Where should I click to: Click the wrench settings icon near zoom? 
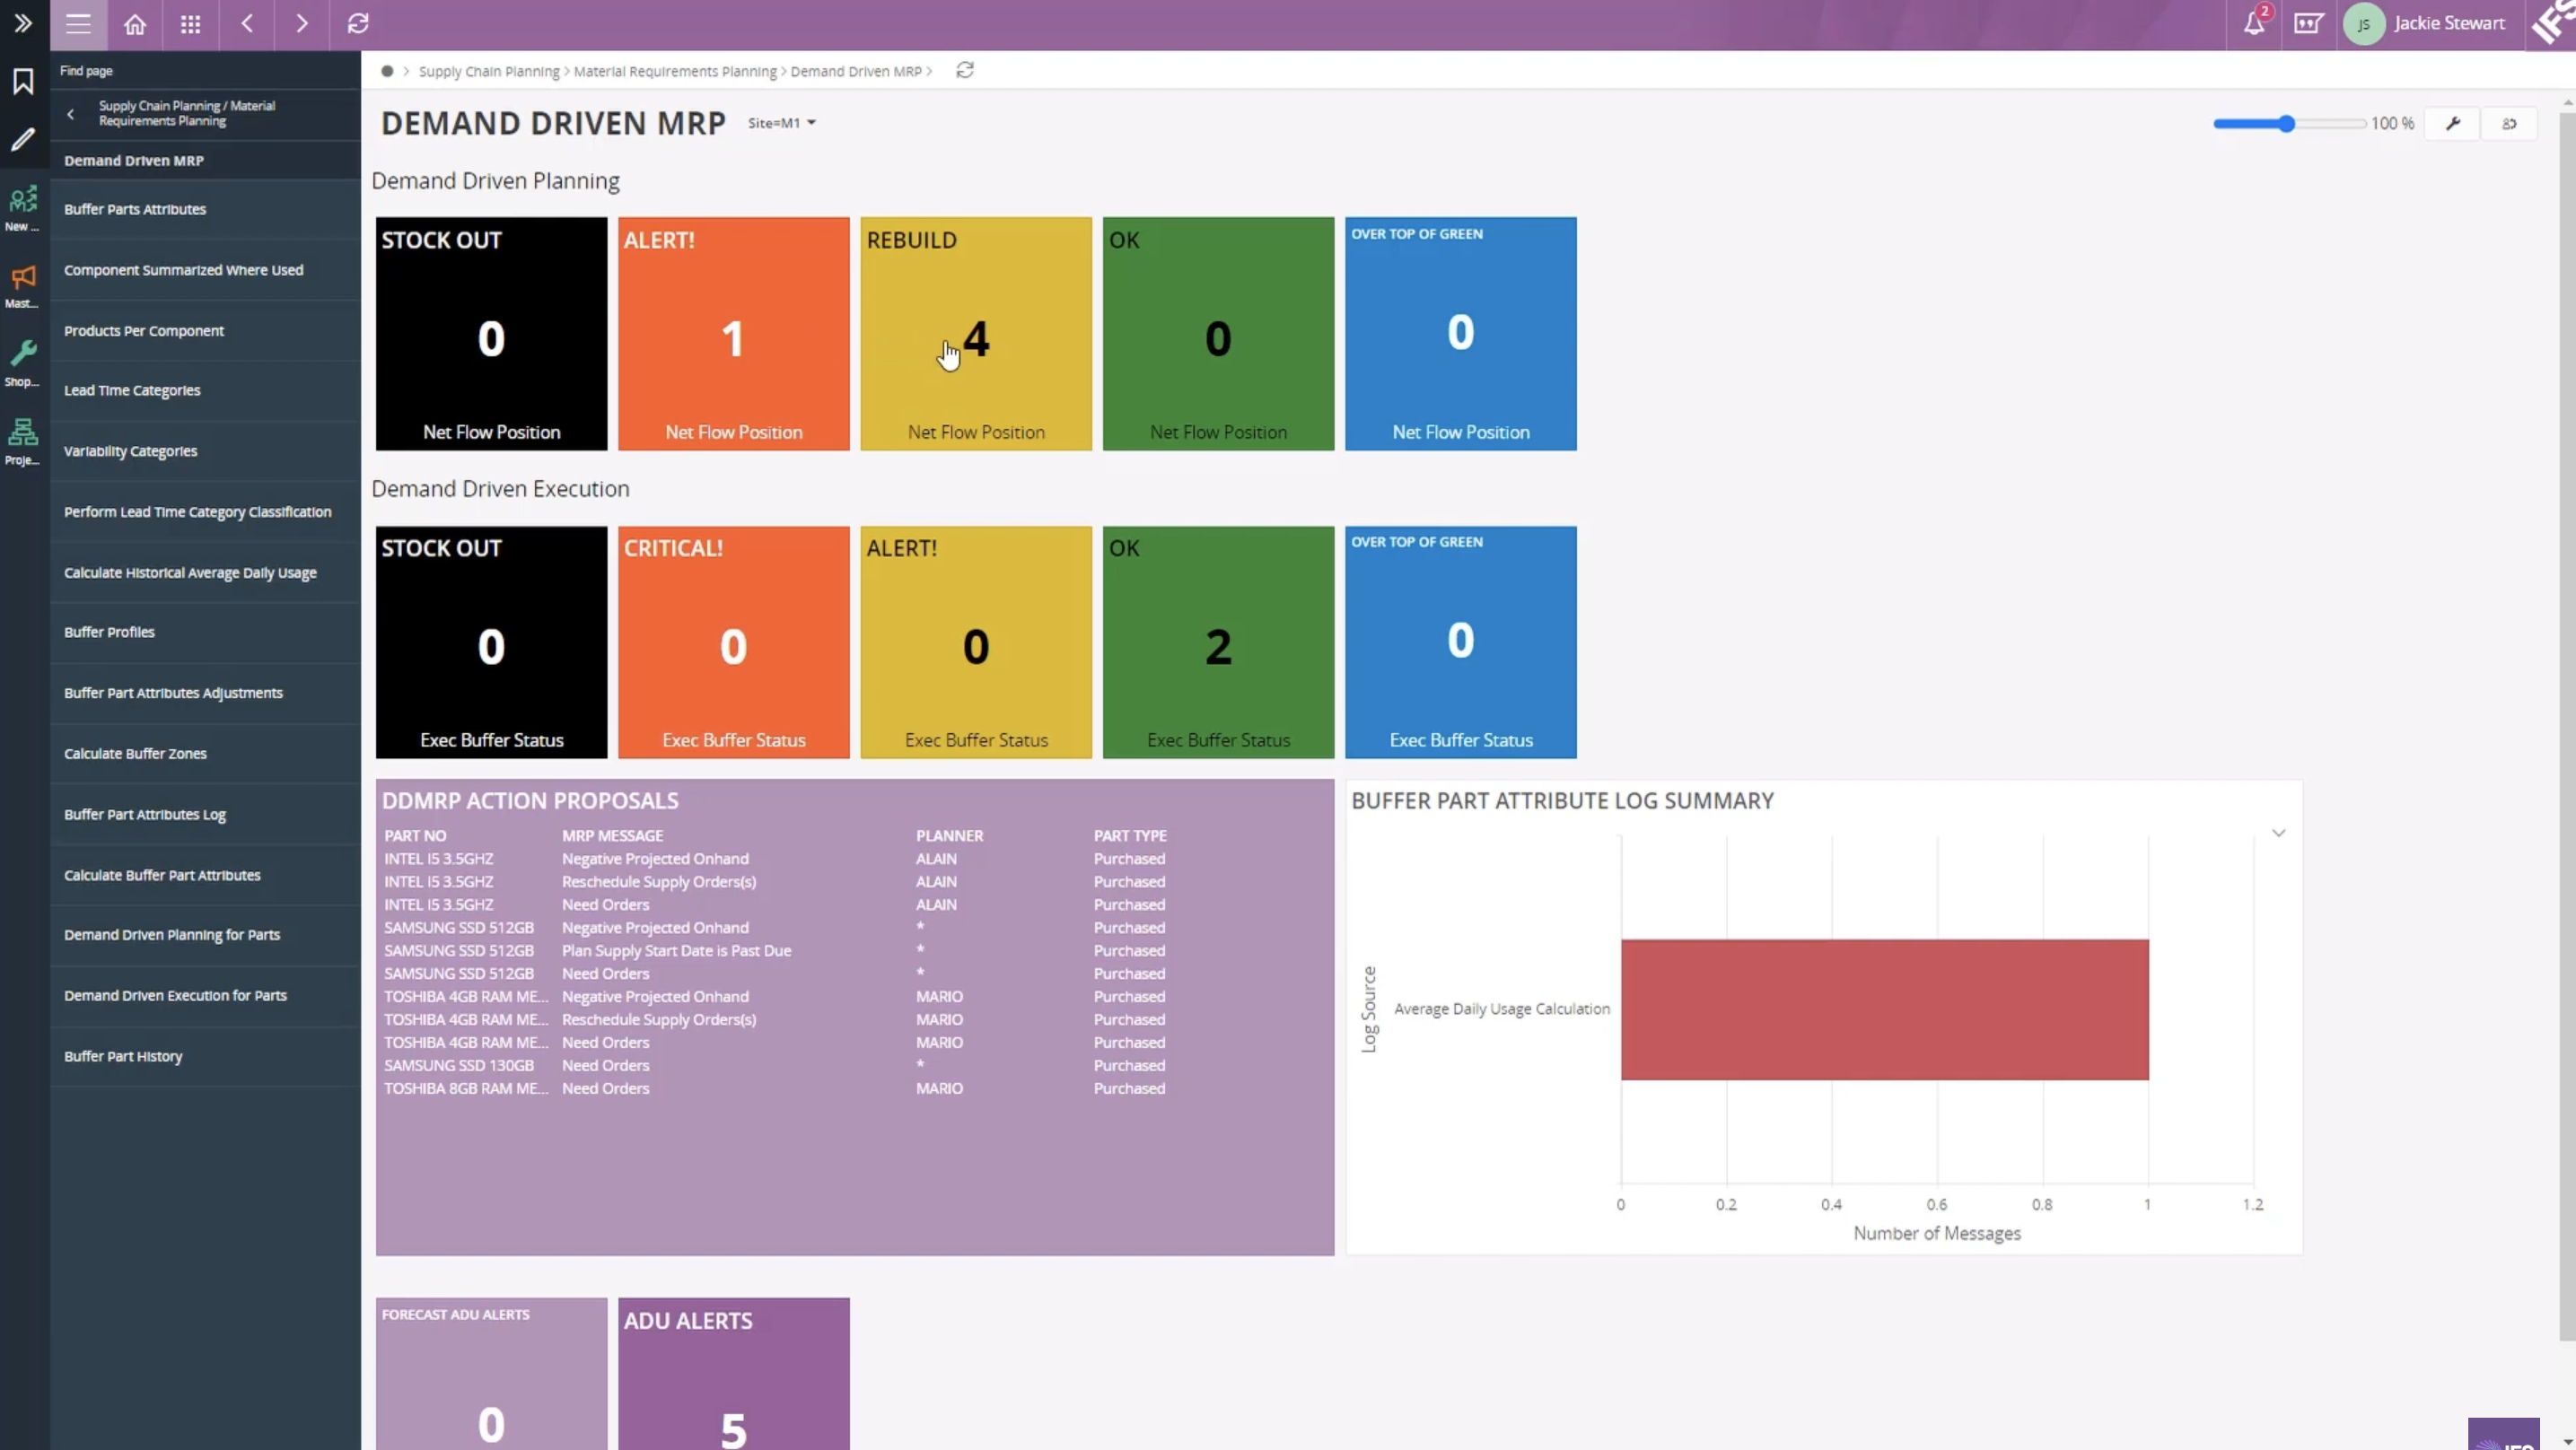(x=2453, y=124)
